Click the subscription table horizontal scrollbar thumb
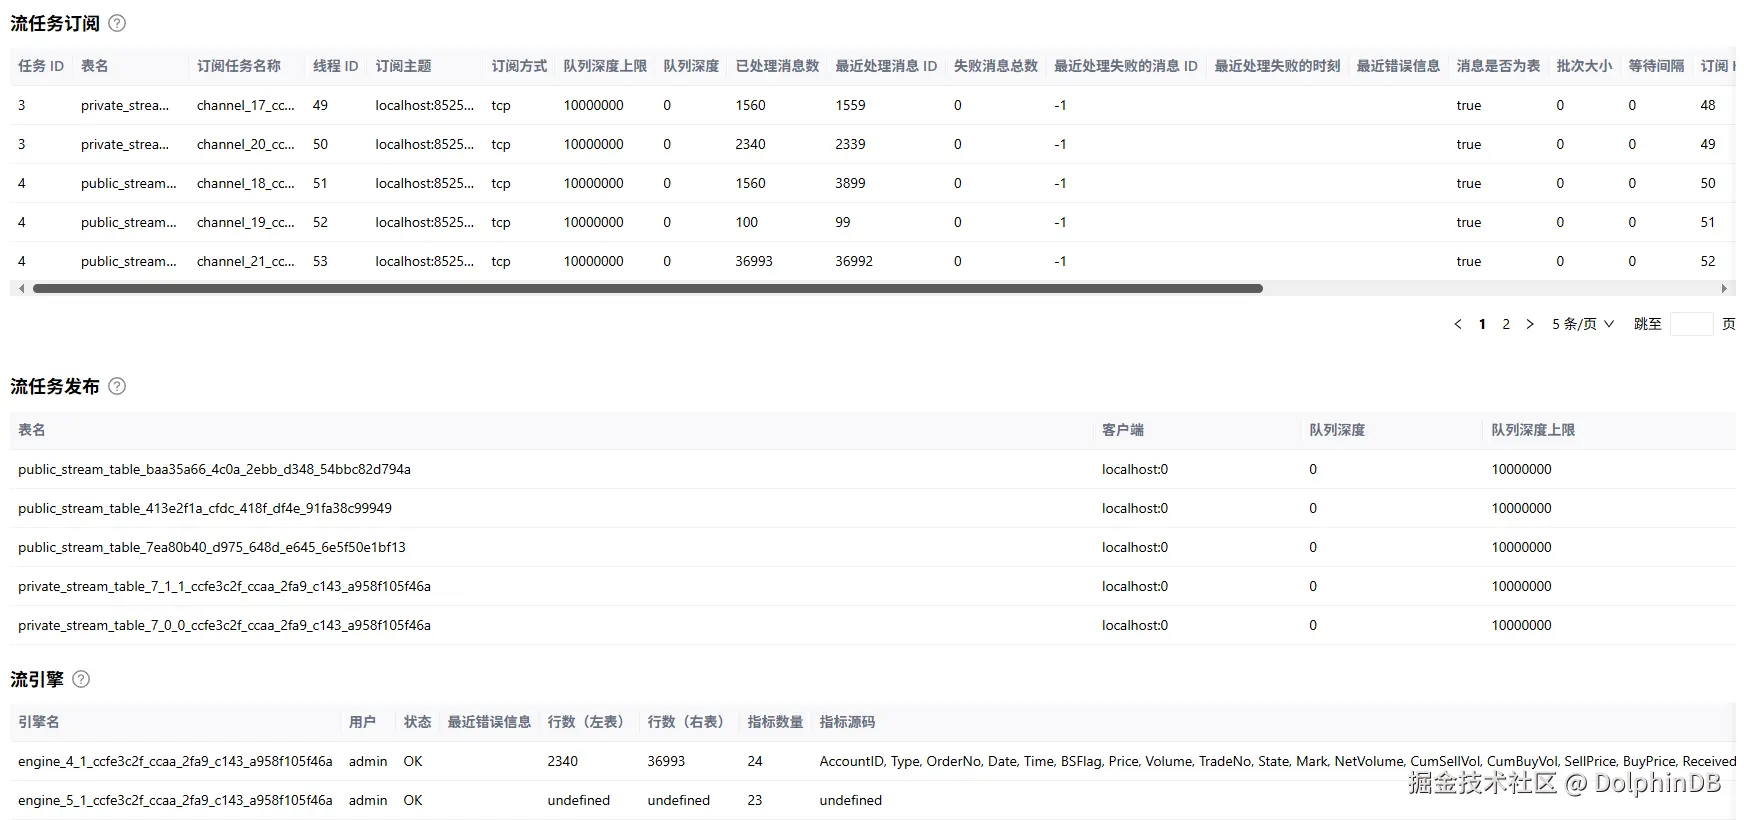This screenshot has height=820, width=1744. (x=648, y=288)
